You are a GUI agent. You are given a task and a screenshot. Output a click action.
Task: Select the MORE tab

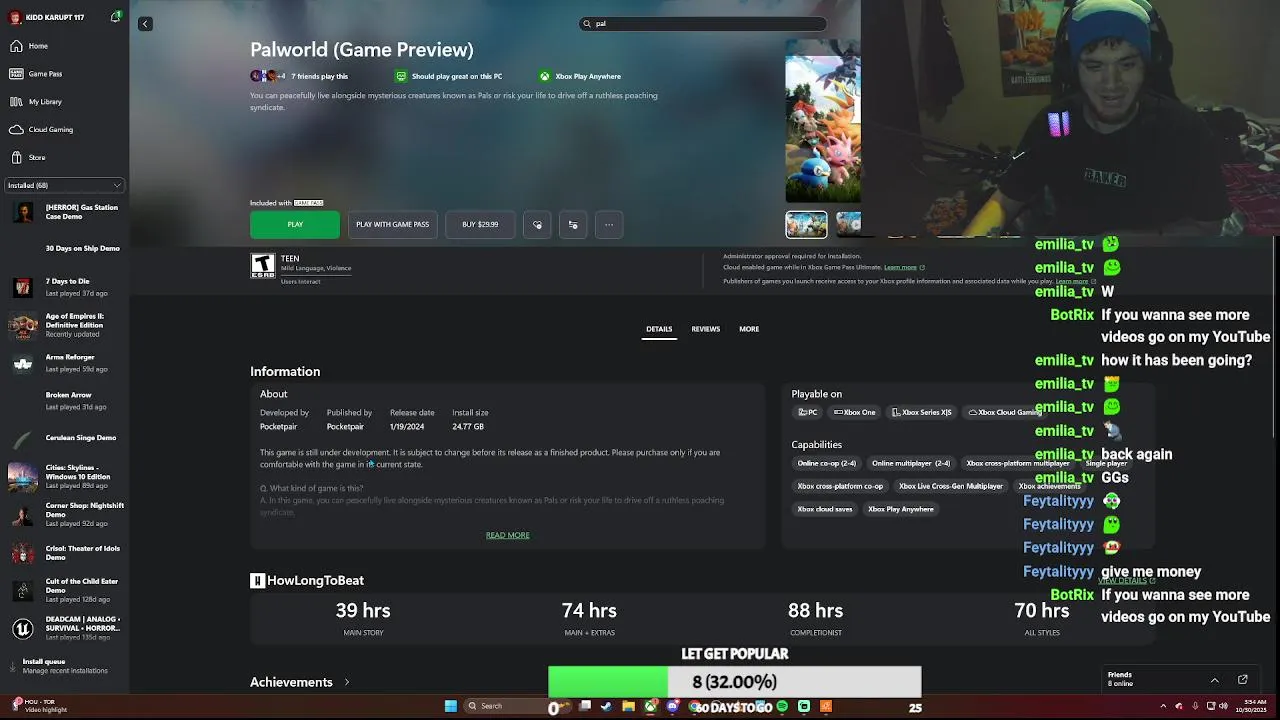click(x=749, y=329)
